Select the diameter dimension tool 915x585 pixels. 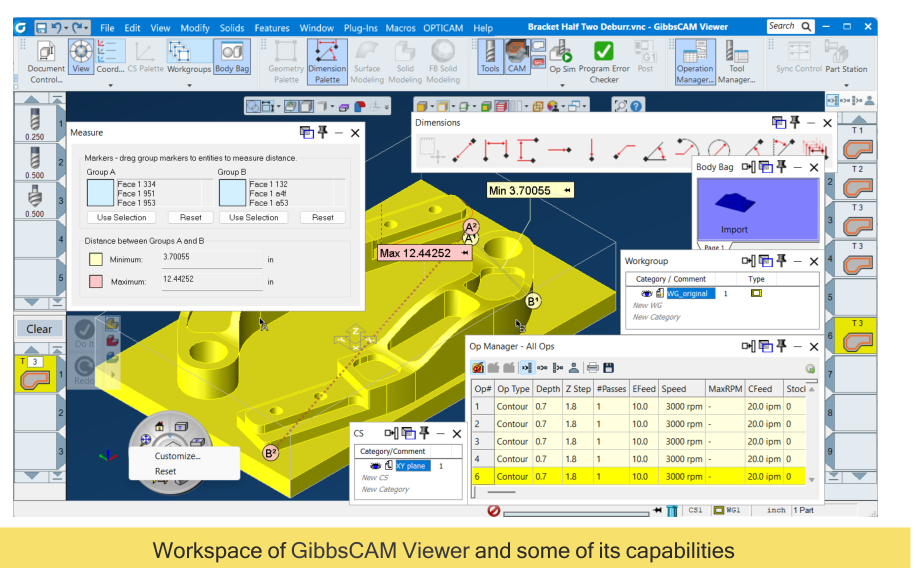[718, 149]
